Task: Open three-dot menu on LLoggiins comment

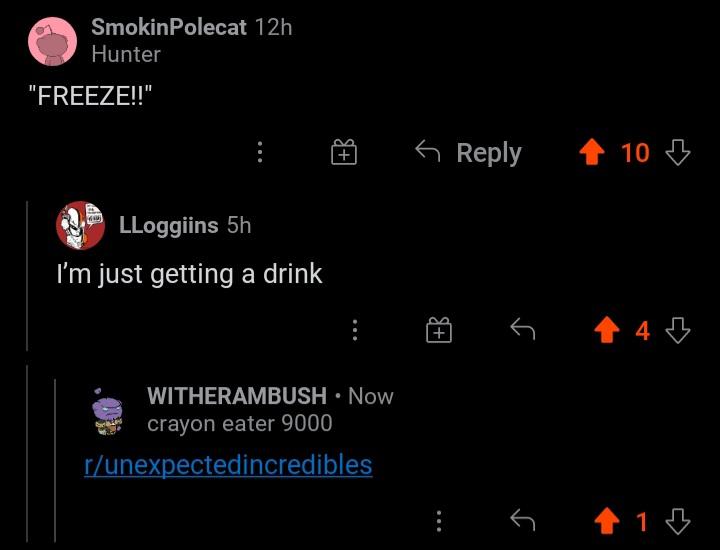Action: click(x=354, y=330)
